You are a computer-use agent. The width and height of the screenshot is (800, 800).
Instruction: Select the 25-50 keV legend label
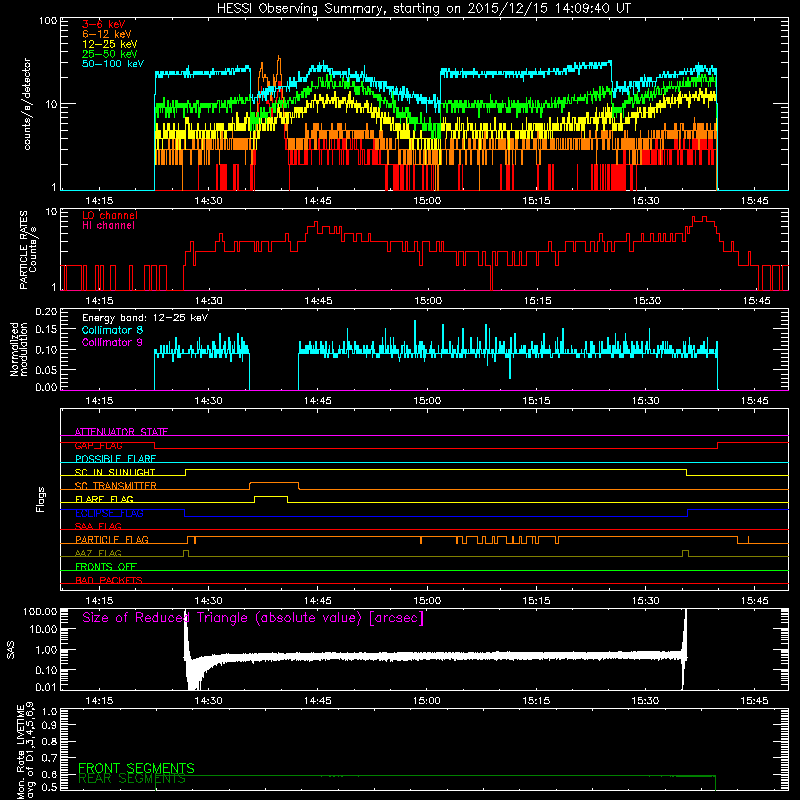109,54
